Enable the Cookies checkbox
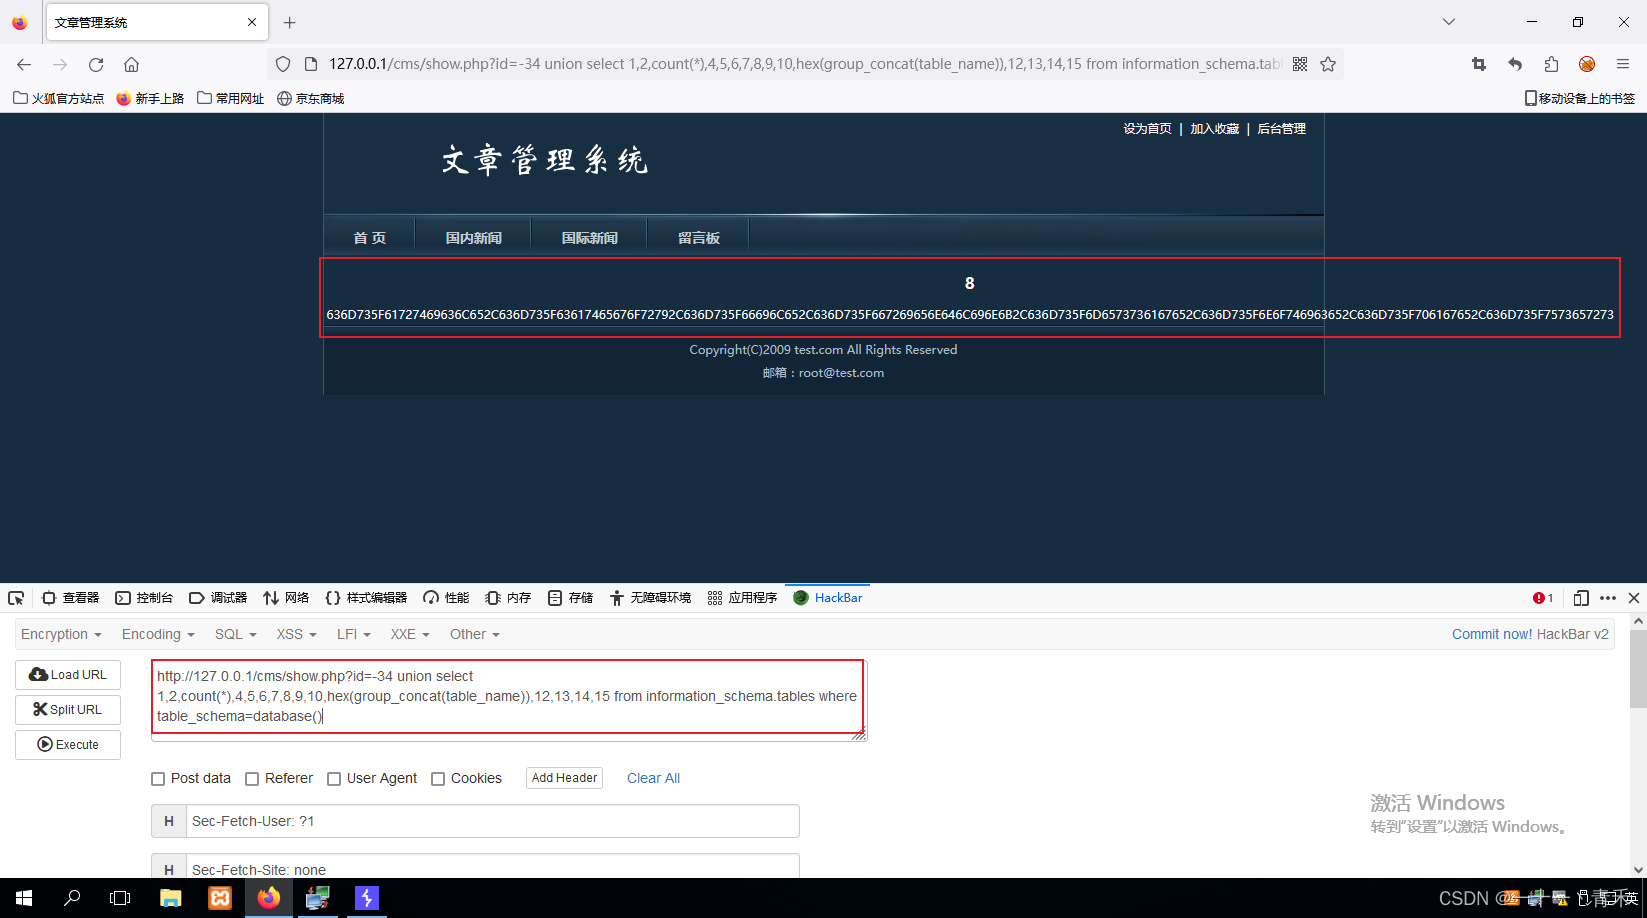Viewport: 1647px width, 918px height. (438, 779)
